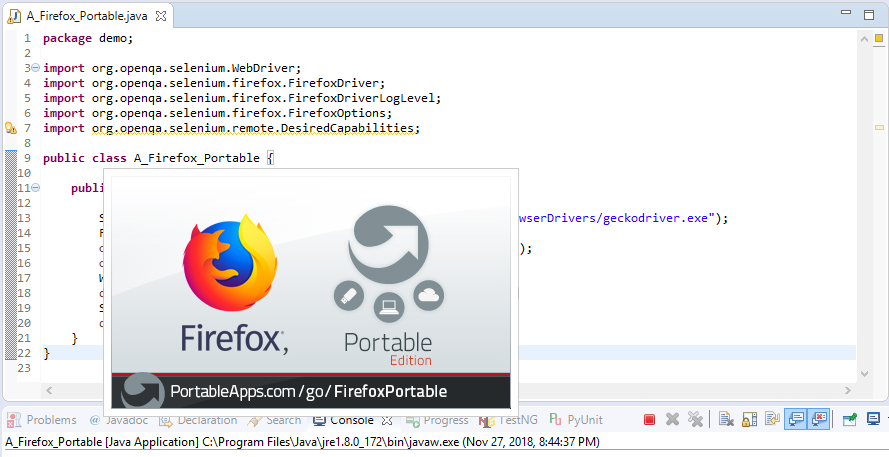Maximize the editor area
Screen dimensions: 889x457
pos(873,15)
